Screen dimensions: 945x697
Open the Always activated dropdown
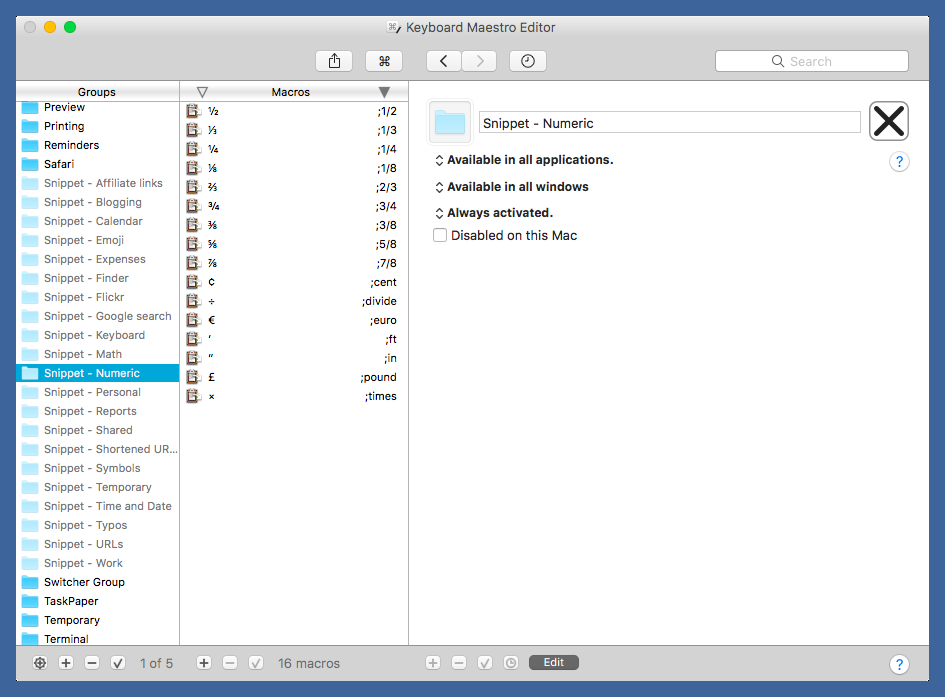point(494,213)
